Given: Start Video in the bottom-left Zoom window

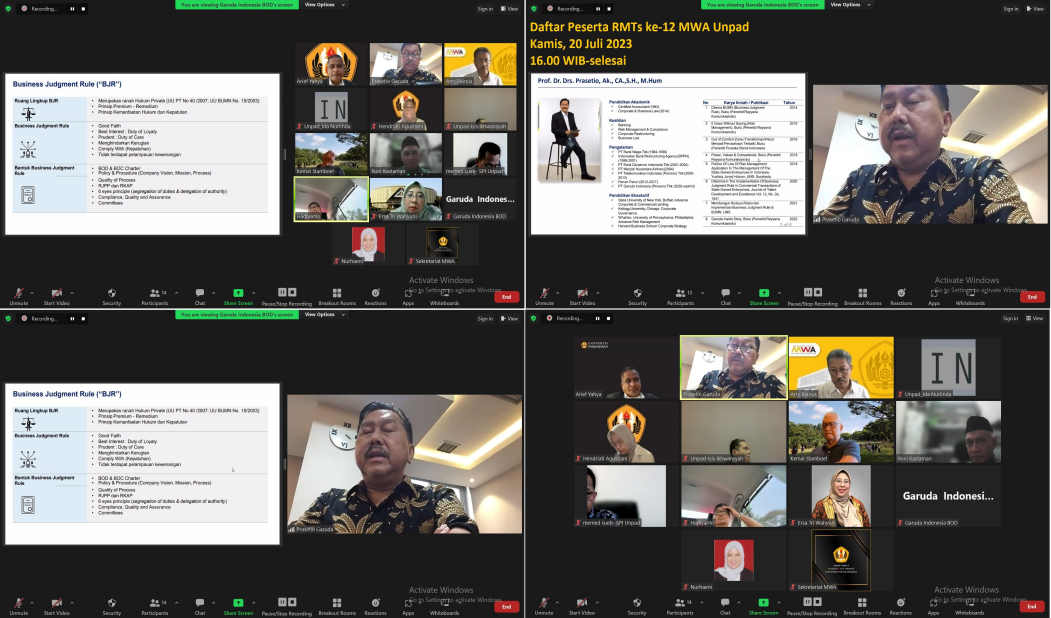Looking at the screenshot, I should pyautogui.click(x=56, y=606).
